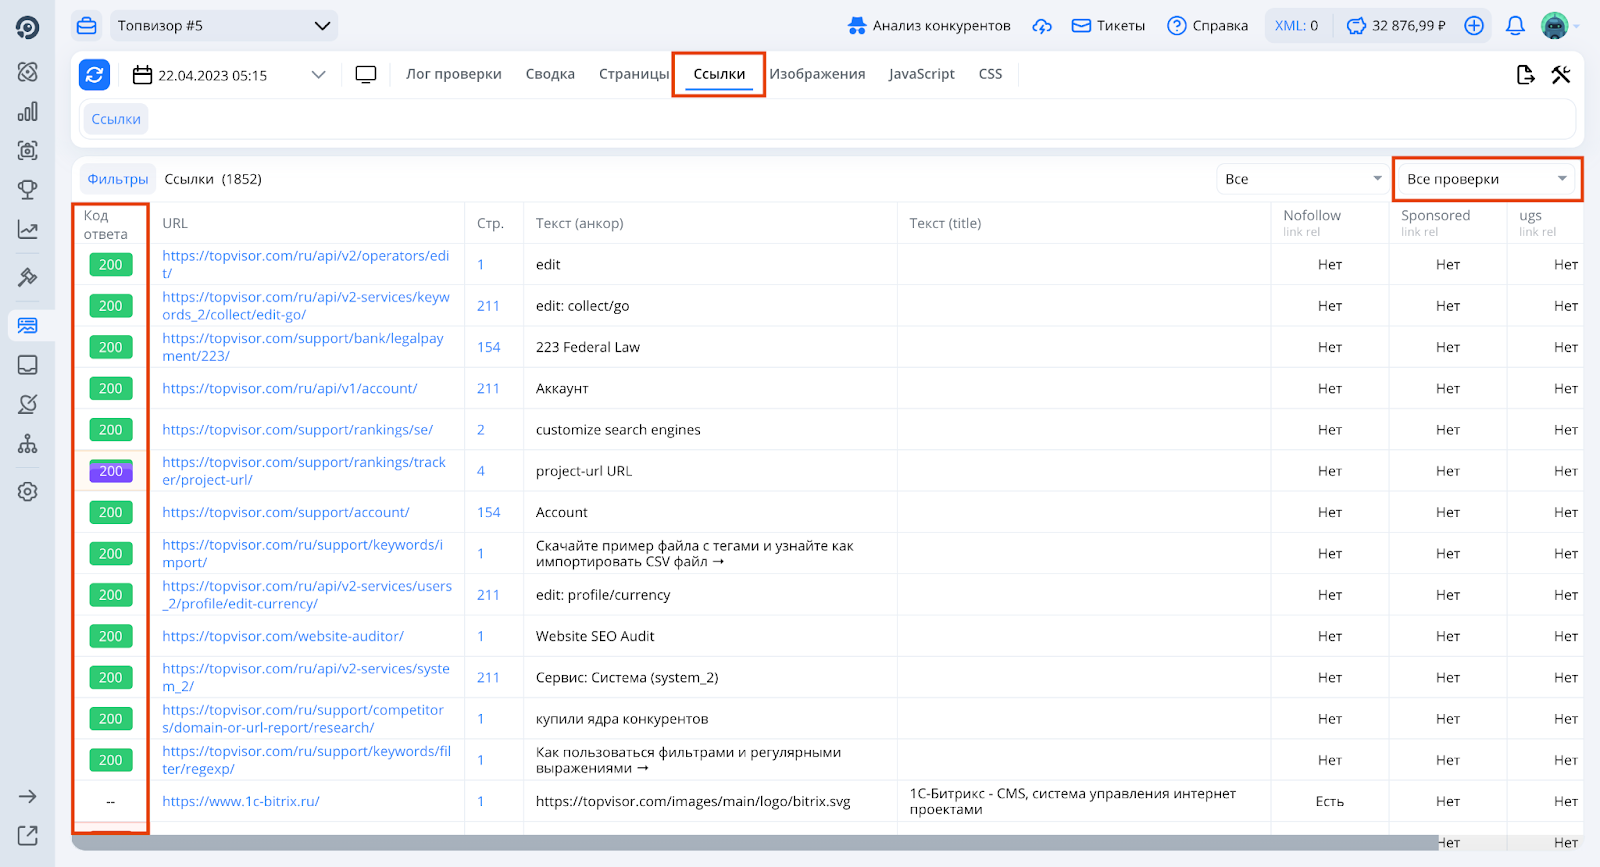Click the desktop monitor device icon

point(366,74)
